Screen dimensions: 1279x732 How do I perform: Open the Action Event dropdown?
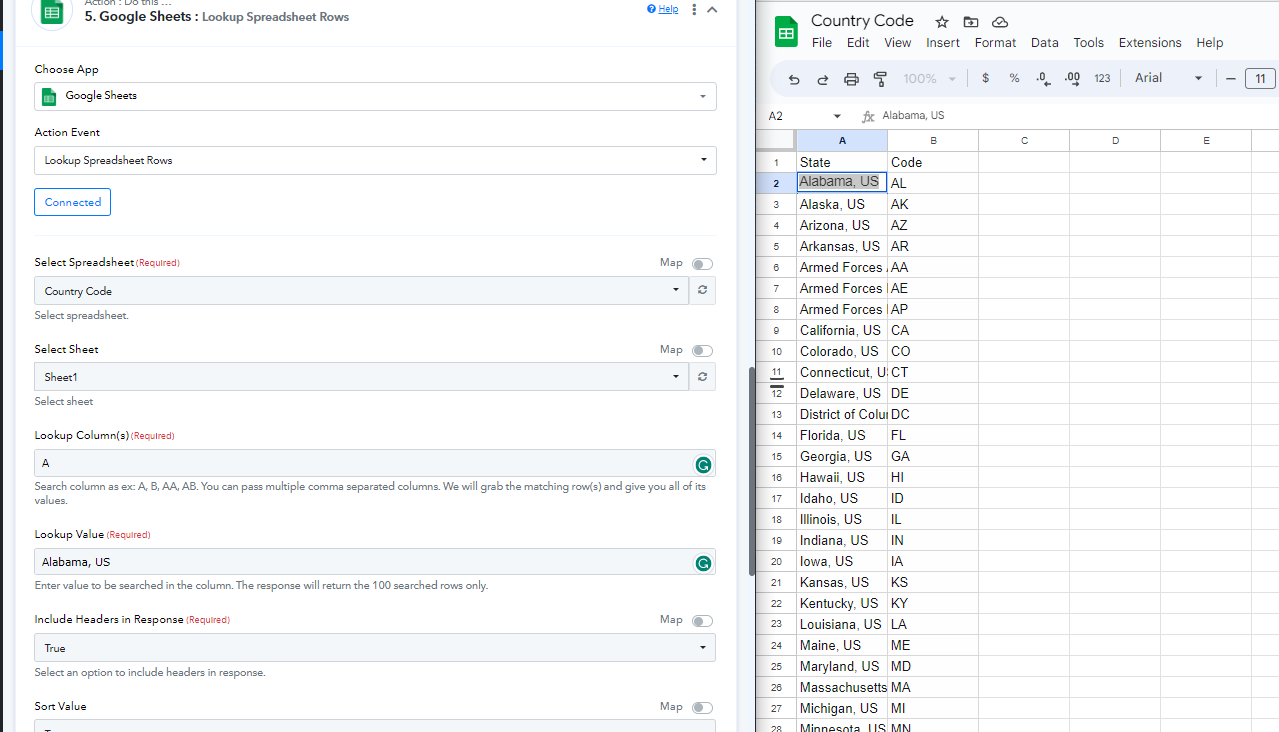375,160
